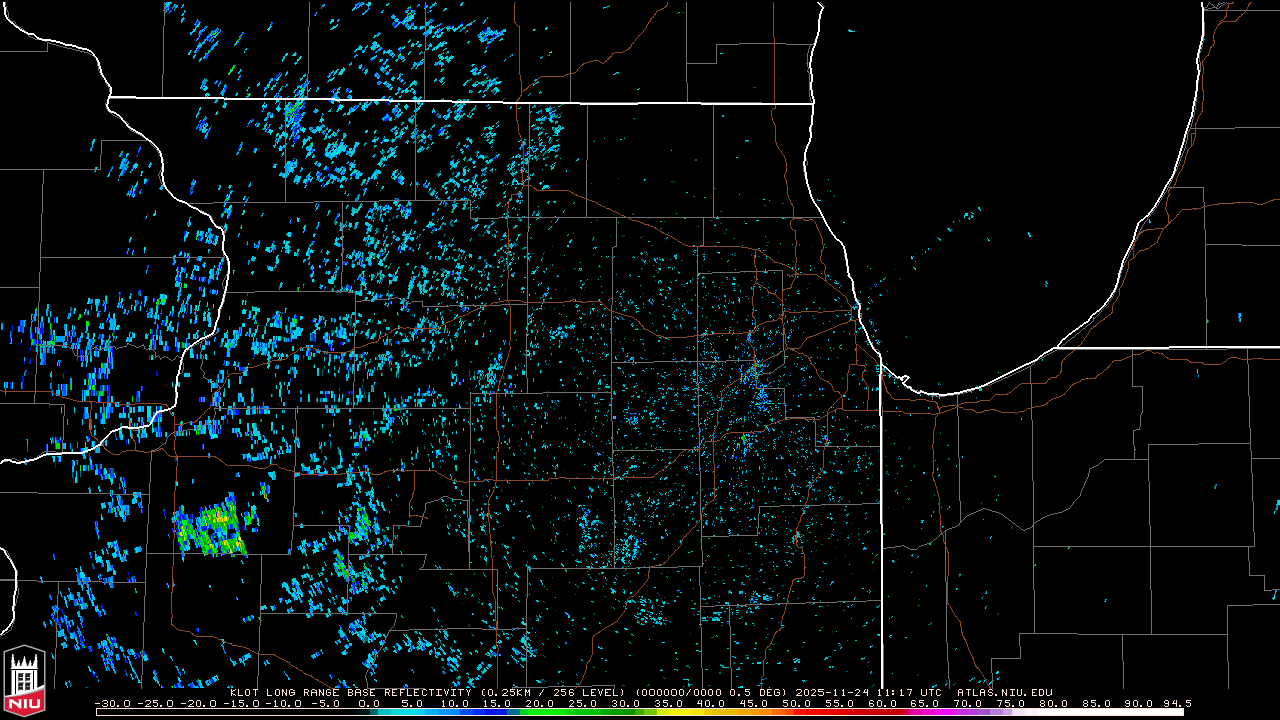Click the -30.0 scale label
The image size is (1280, 720).
(115, 703)
